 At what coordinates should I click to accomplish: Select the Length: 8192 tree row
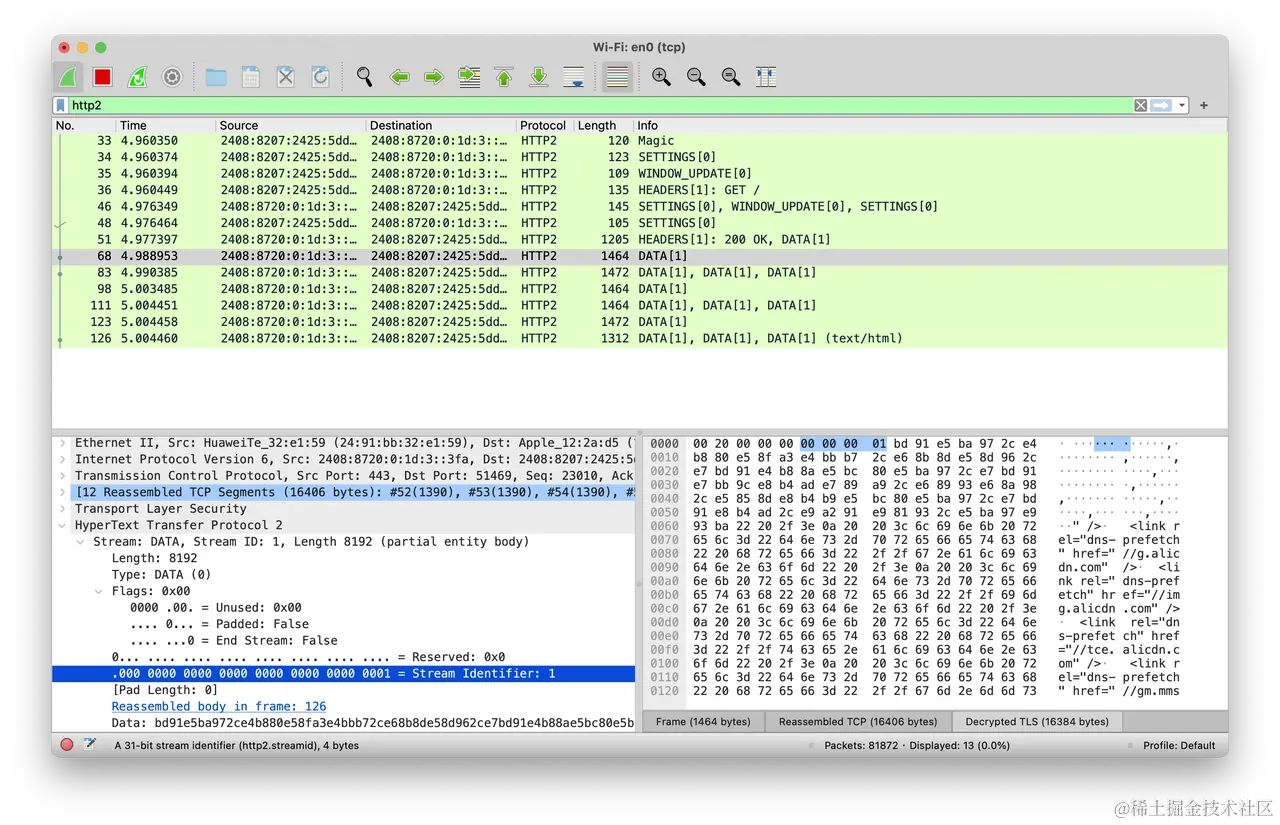point(344,558)
